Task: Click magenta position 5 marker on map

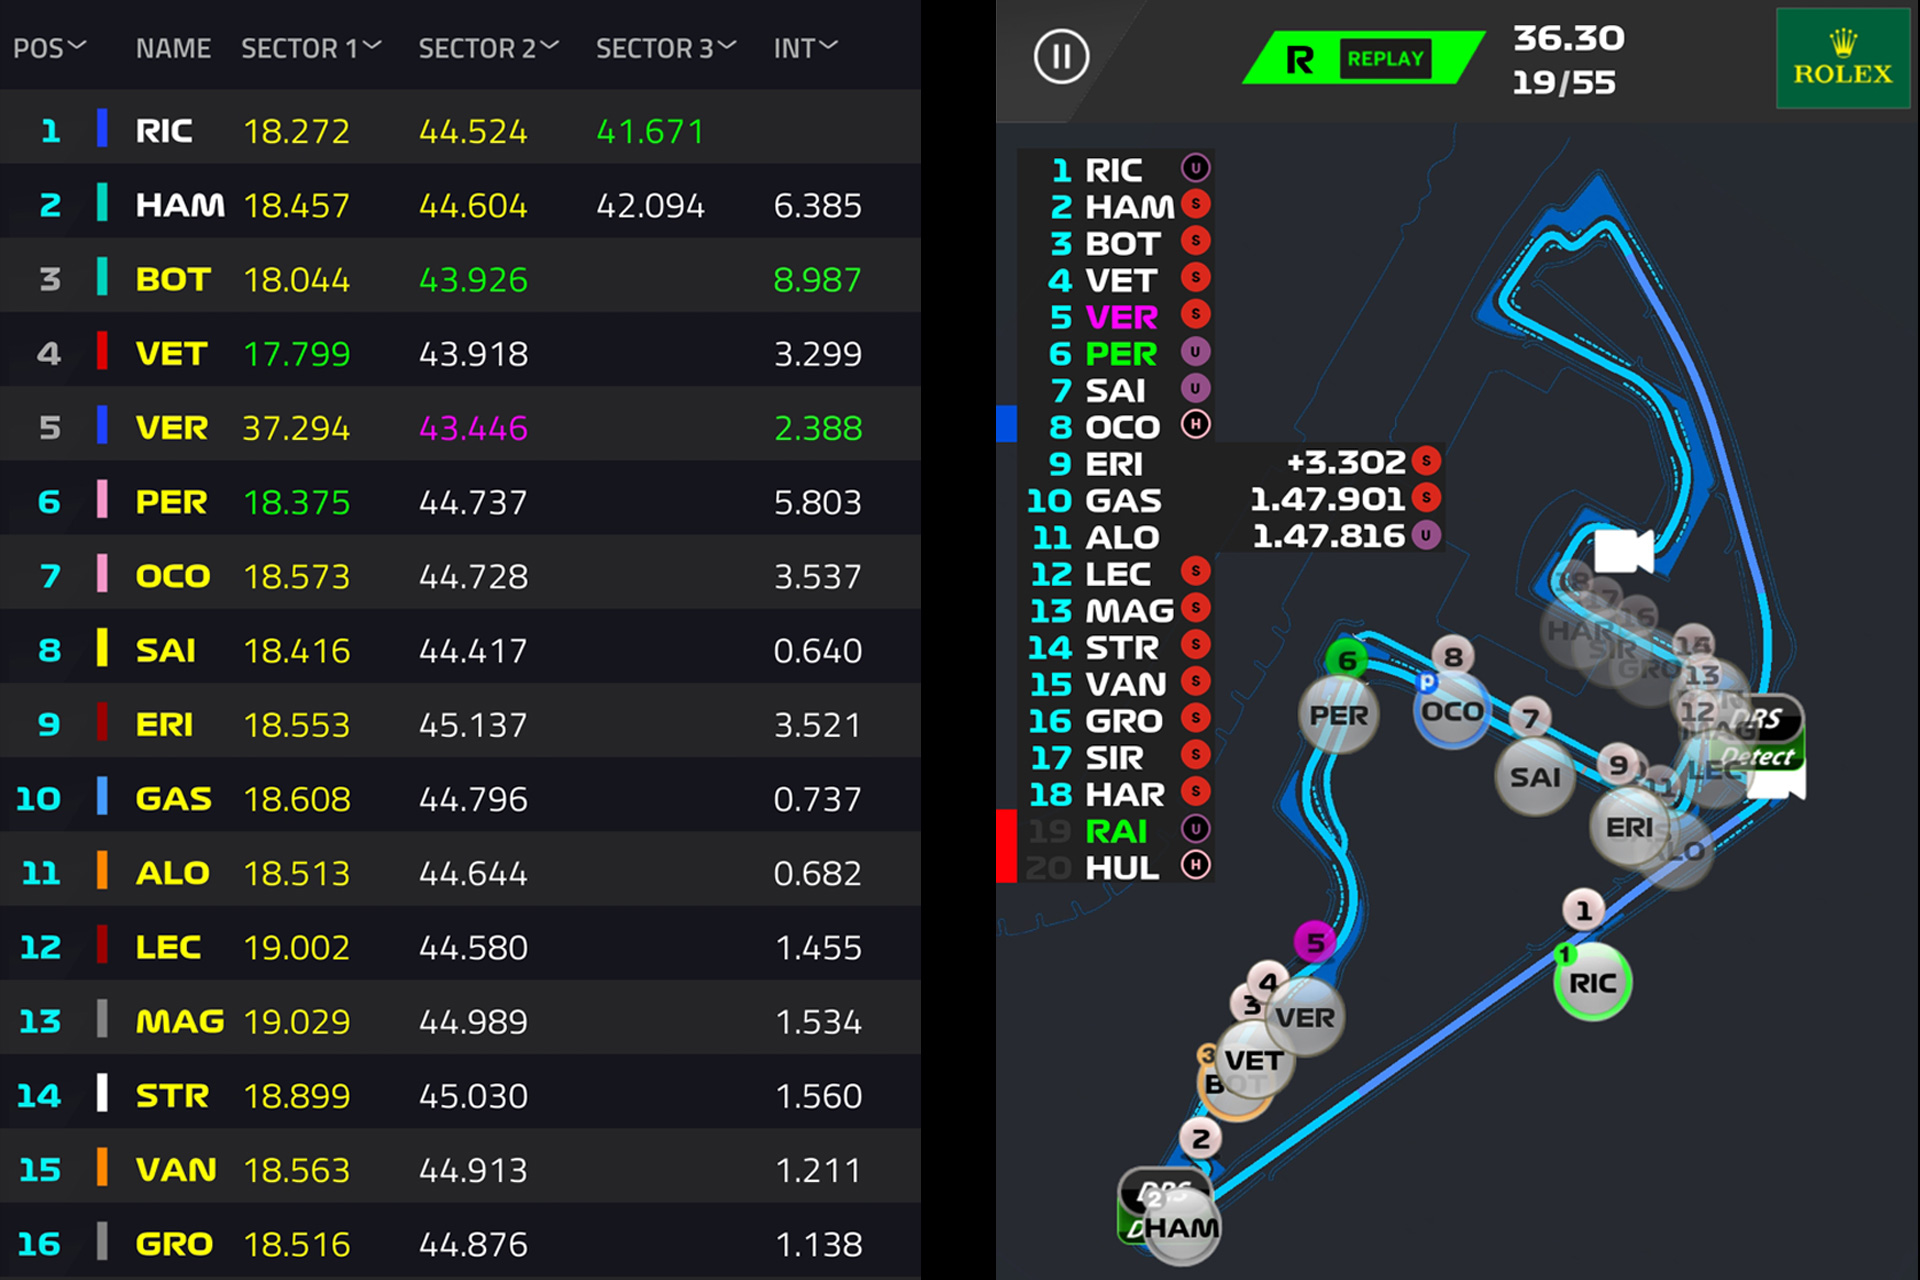Action: coord(1315,941)
